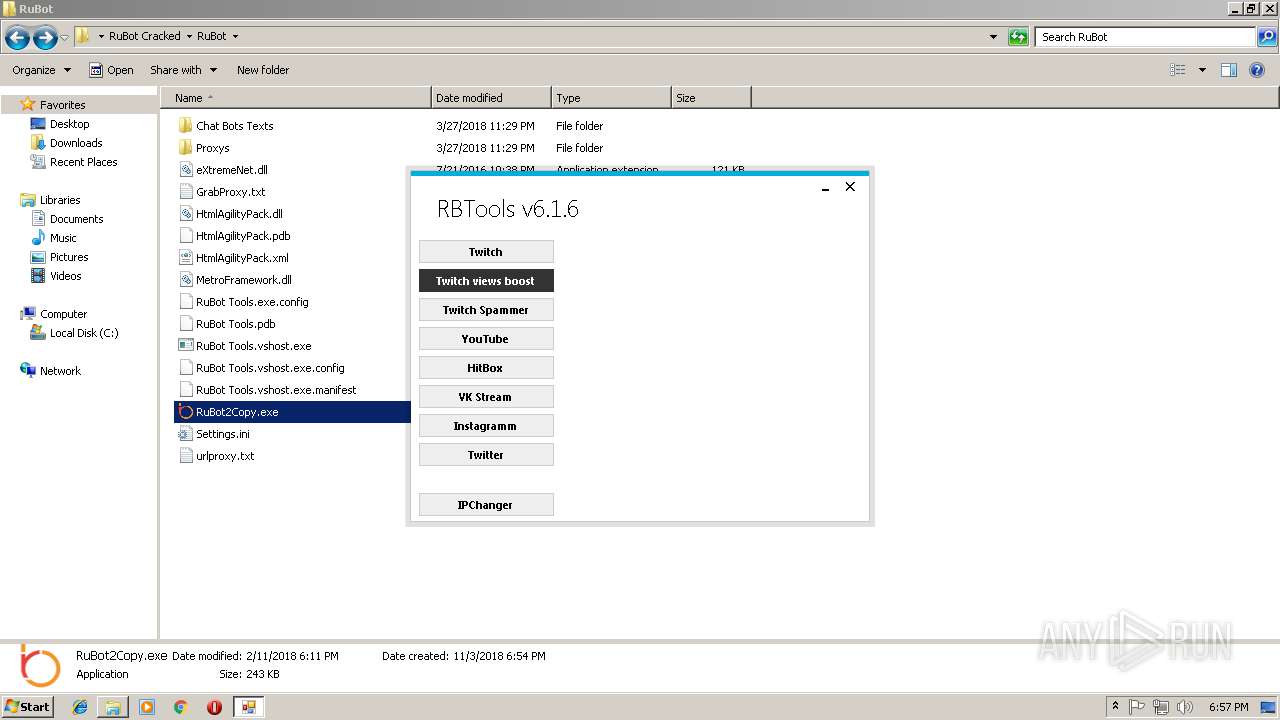Toggle the preview pane icon
The image size is (1280, 720).
coord(1229,70)
